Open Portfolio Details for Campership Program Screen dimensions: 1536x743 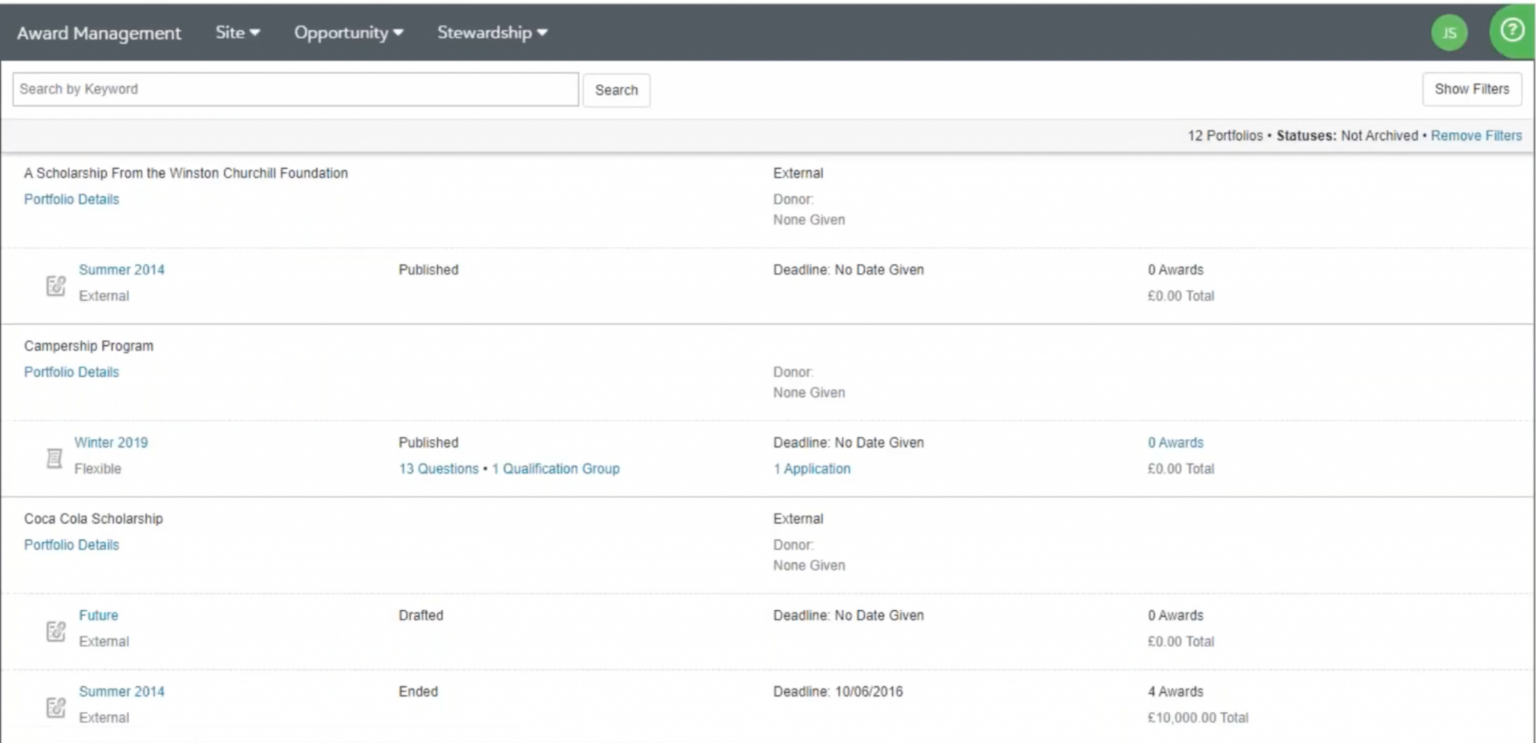[71, 371]
